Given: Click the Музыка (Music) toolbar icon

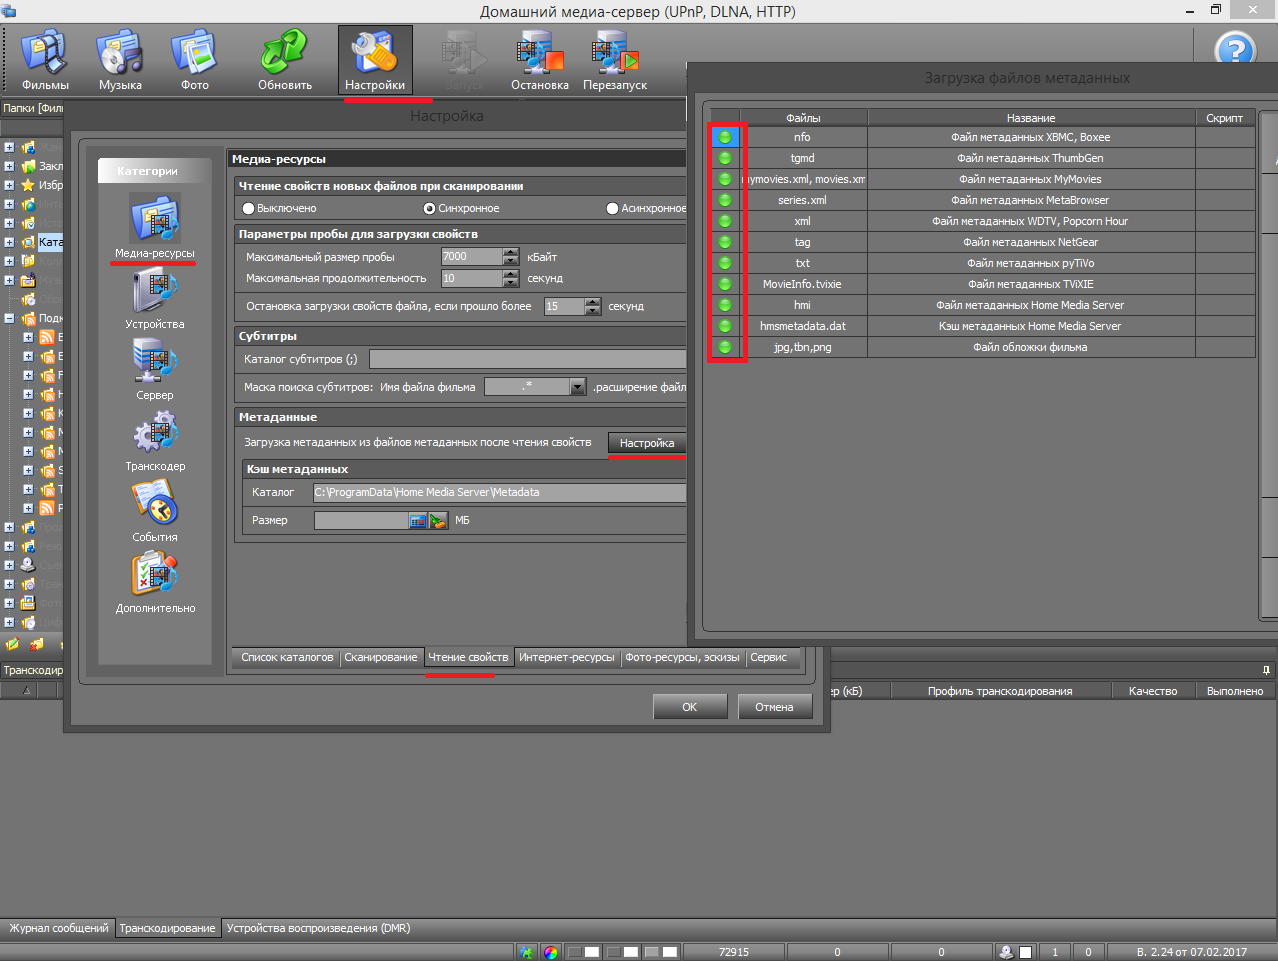Looking at the screenshot, I should tap(120, 60).
